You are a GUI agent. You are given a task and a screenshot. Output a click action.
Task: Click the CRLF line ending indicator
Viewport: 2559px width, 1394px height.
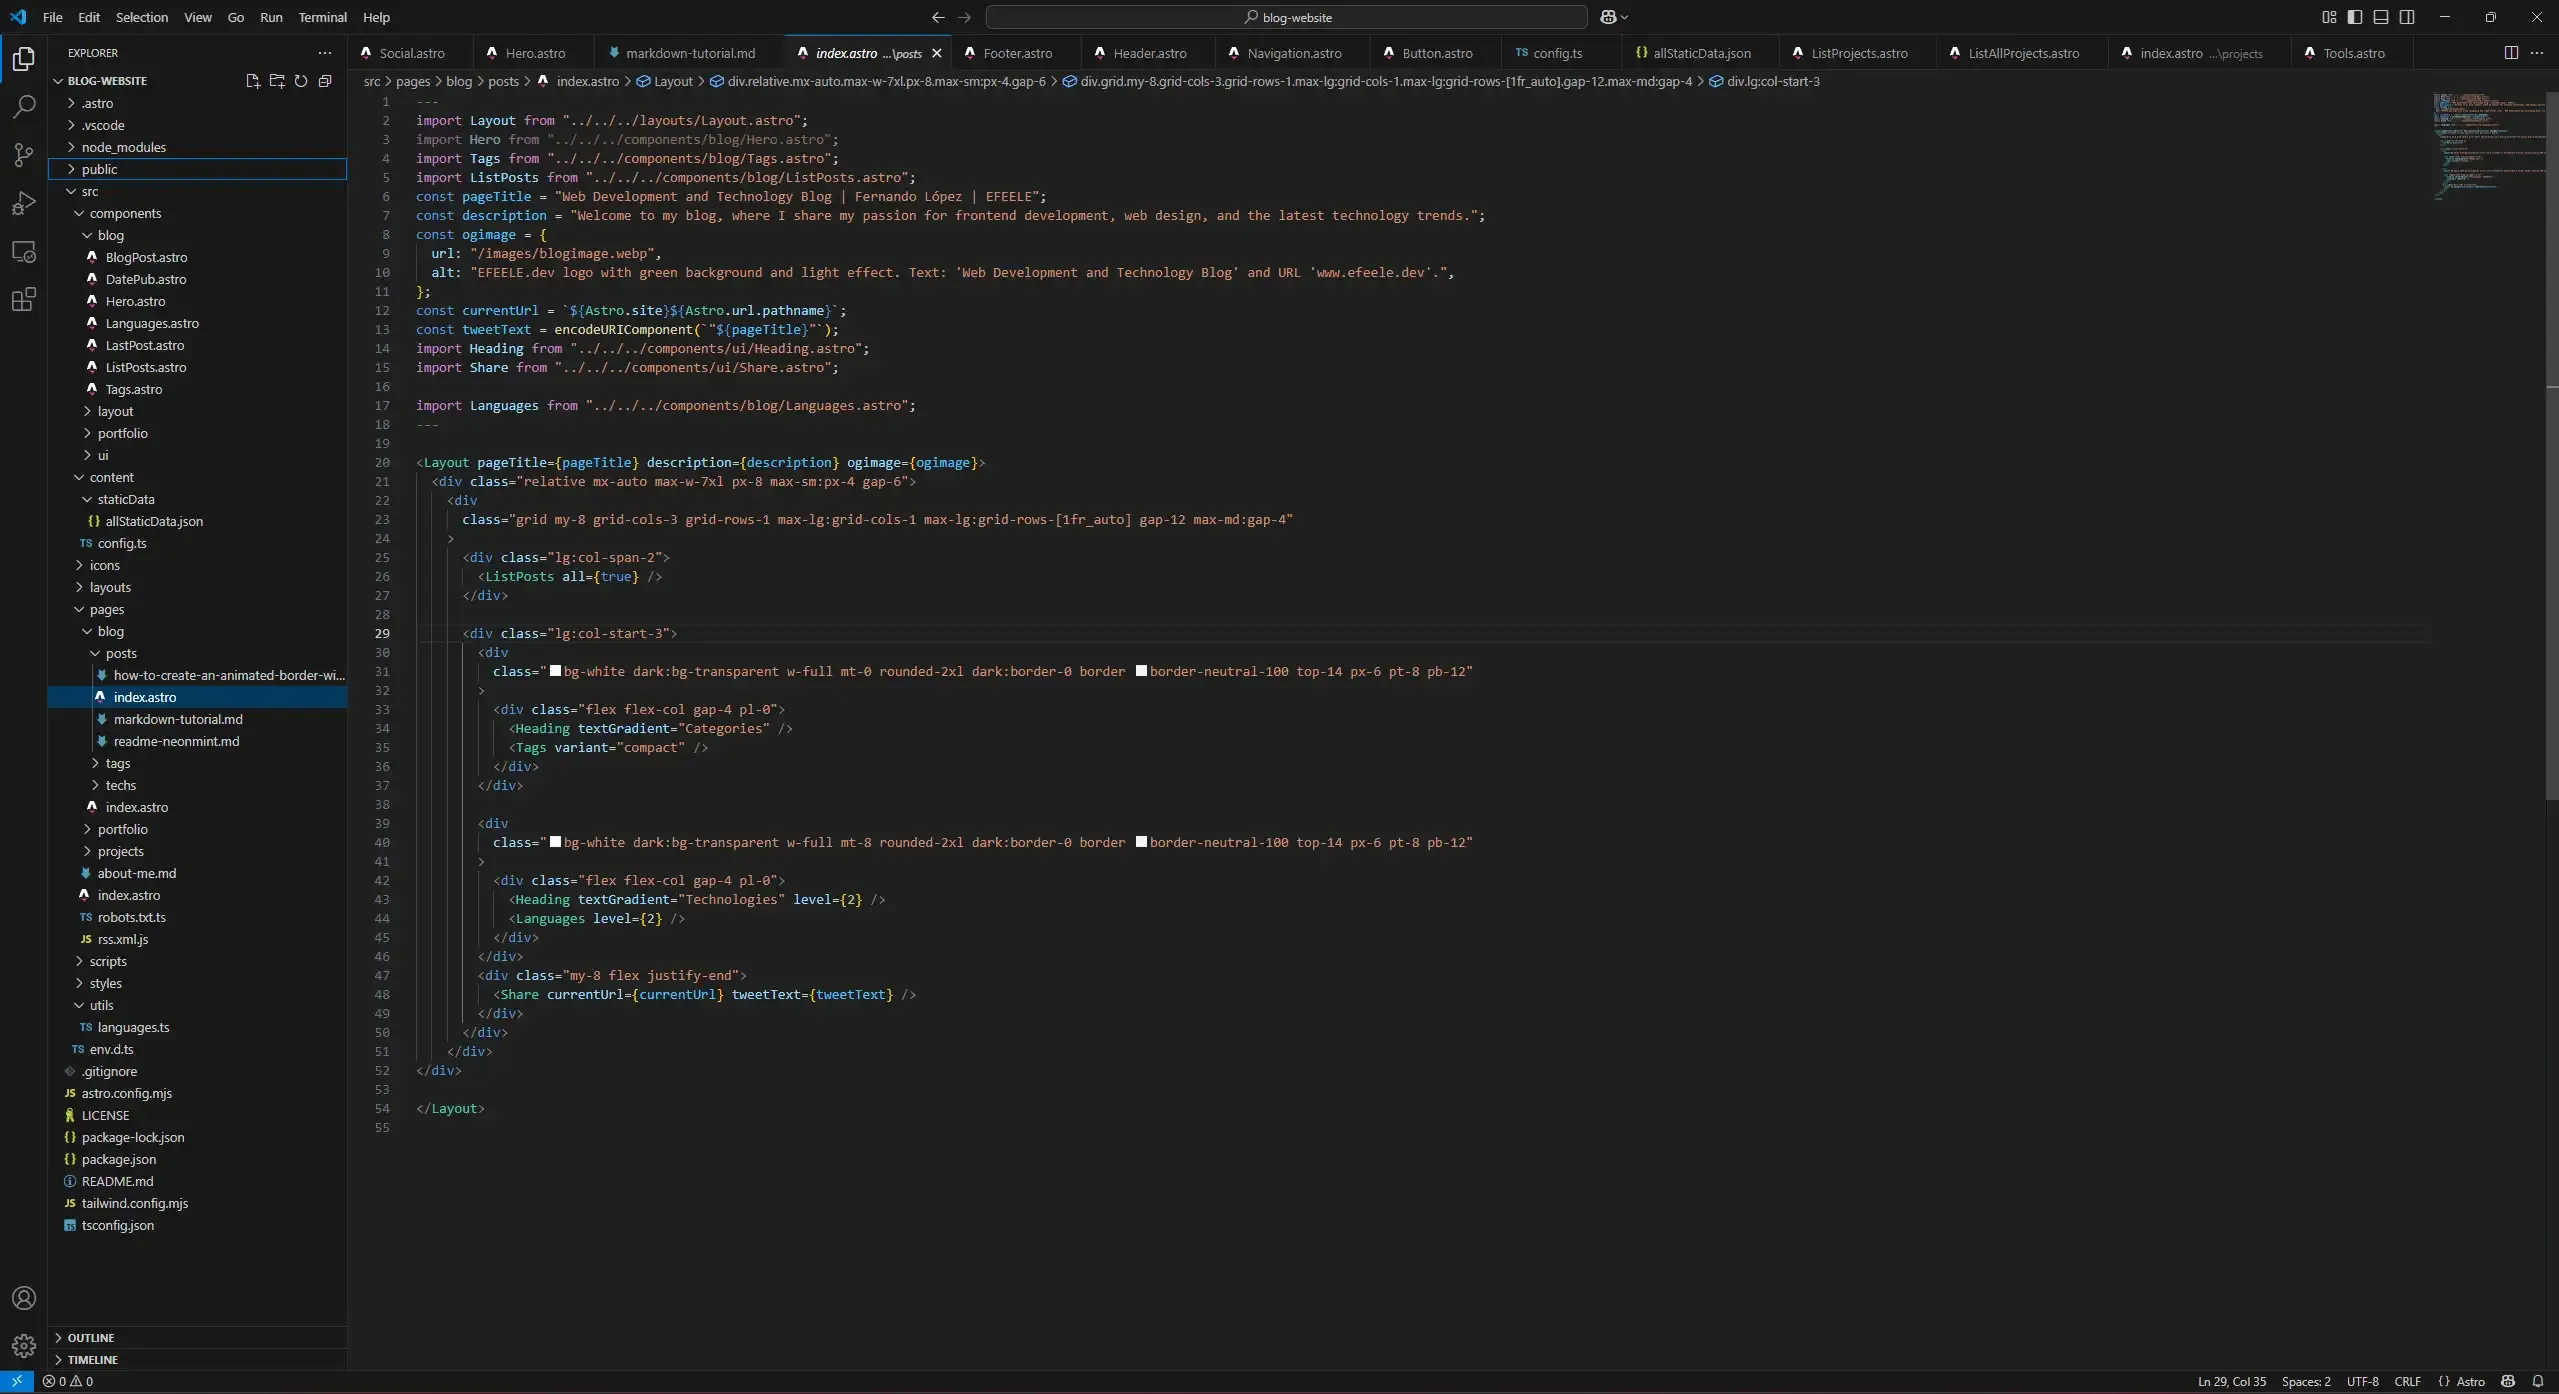pos(2408,1381)
